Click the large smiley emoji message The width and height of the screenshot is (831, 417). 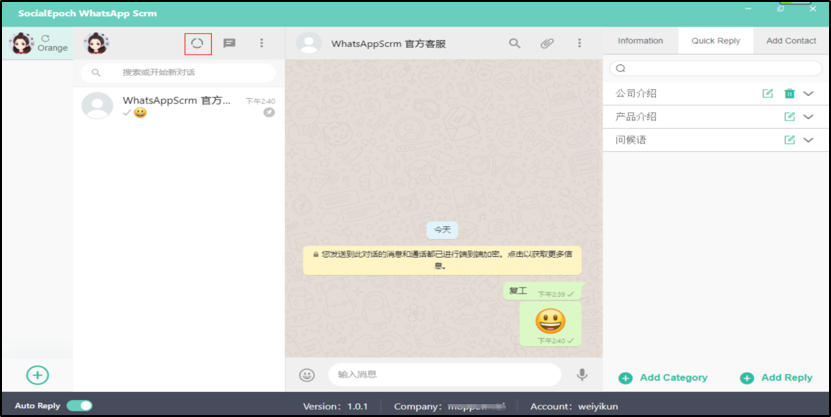point(550,324)
